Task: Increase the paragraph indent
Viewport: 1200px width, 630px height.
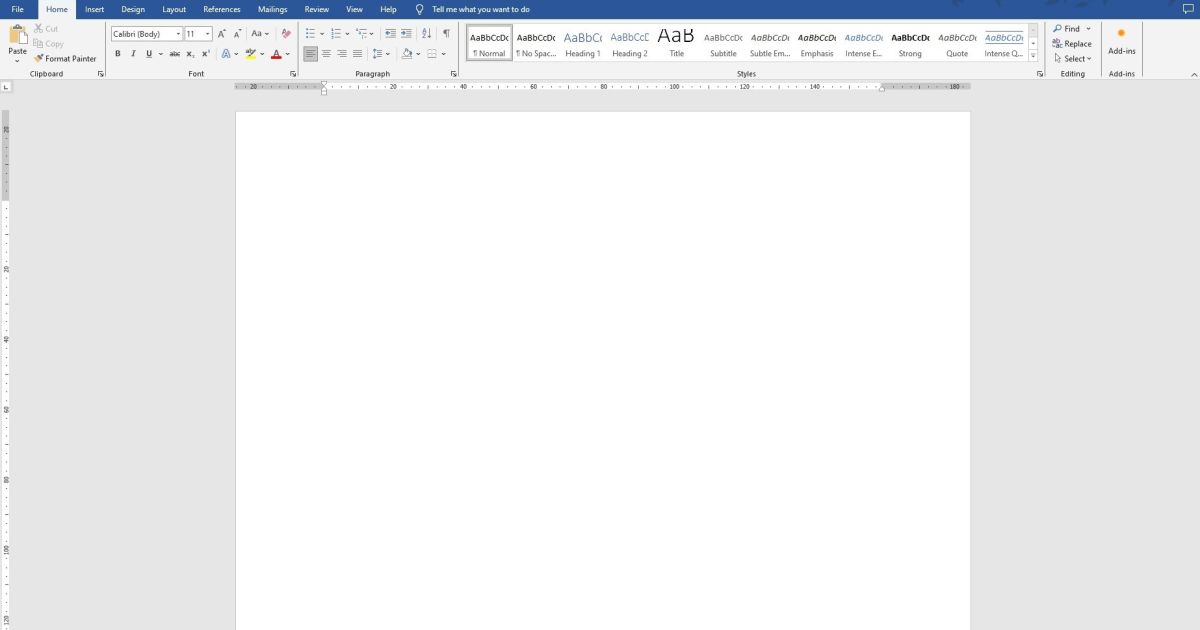Action: [406, 34]
